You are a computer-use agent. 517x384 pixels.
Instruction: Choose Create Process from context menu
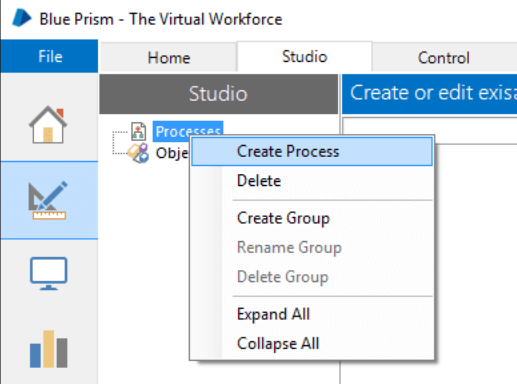[x=312, y=151]
